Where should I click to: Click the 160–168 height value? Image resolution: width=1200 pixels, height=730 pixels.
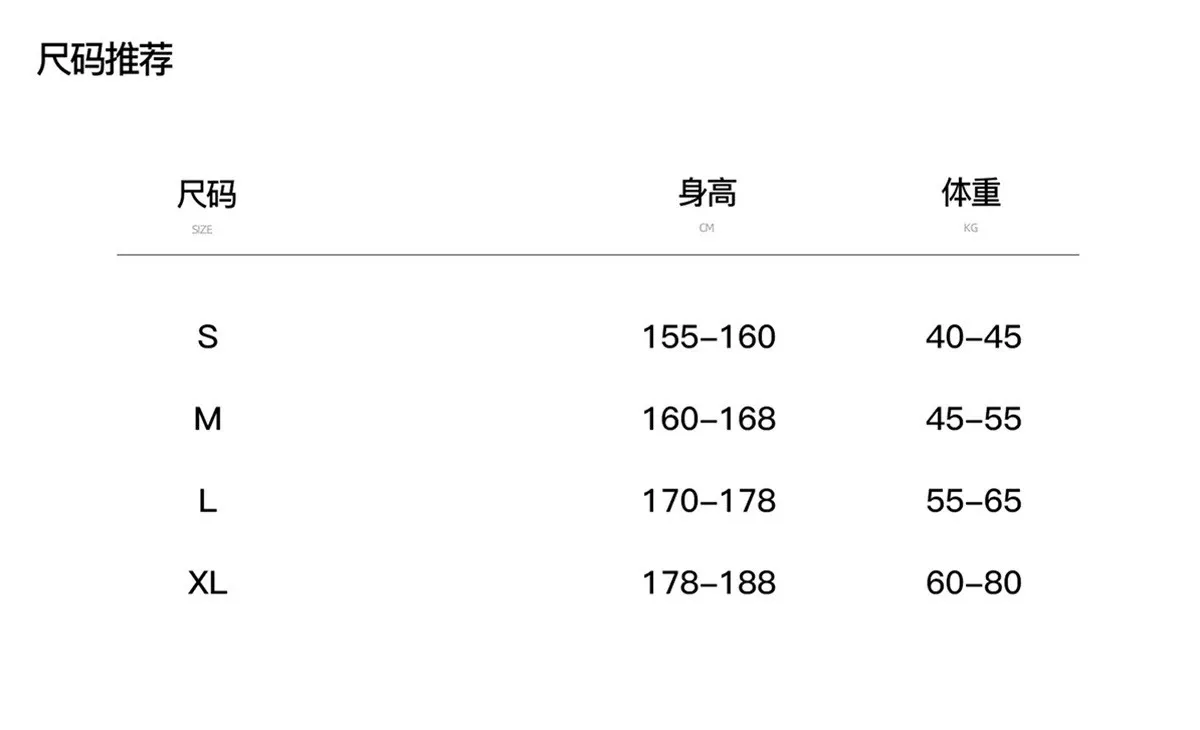[x=708, y=419]
